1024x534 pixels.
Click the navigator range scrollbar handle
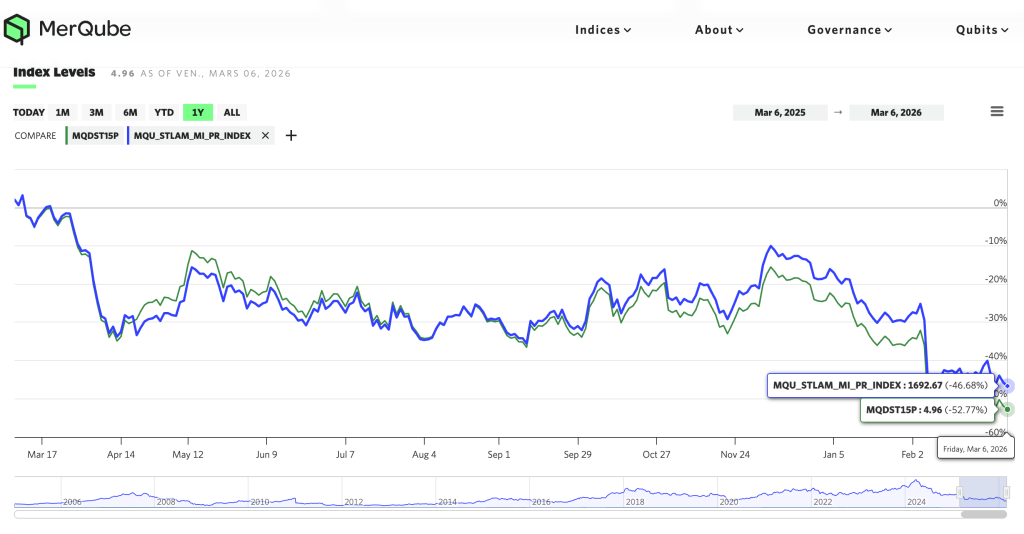pos(983,514)
